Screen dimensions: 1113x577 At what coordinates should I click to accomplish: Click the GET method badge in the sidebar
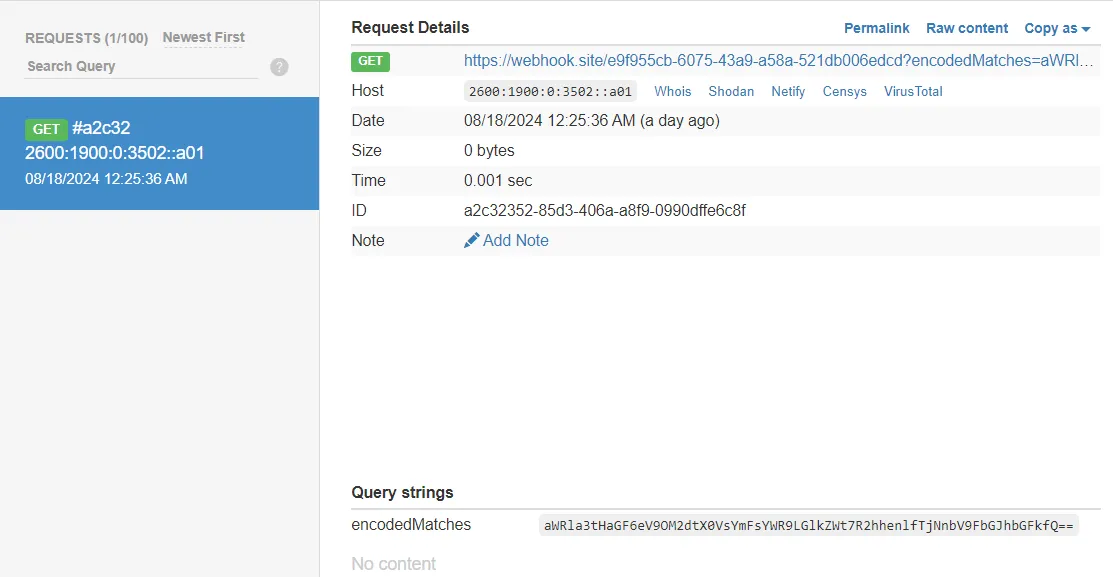46,128
